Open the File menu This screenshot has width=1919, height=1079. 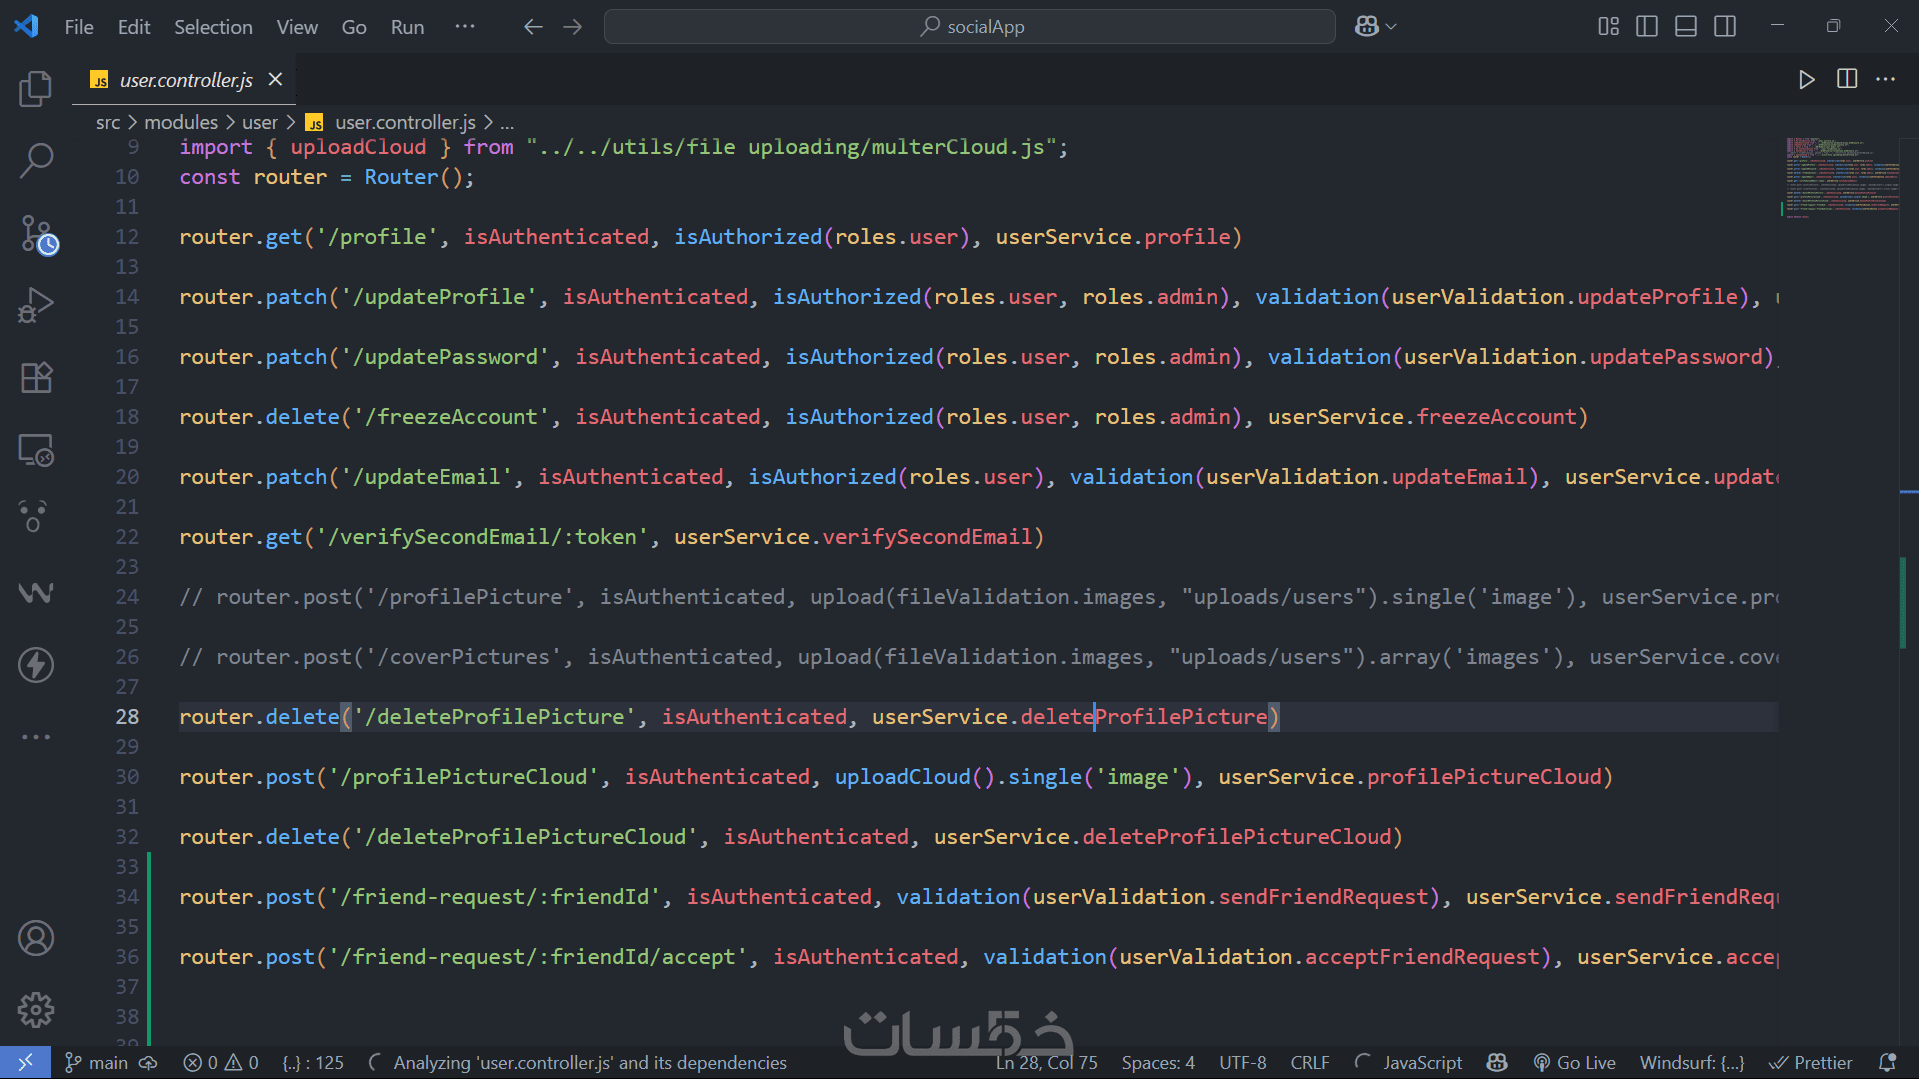[x=79, y=27]
